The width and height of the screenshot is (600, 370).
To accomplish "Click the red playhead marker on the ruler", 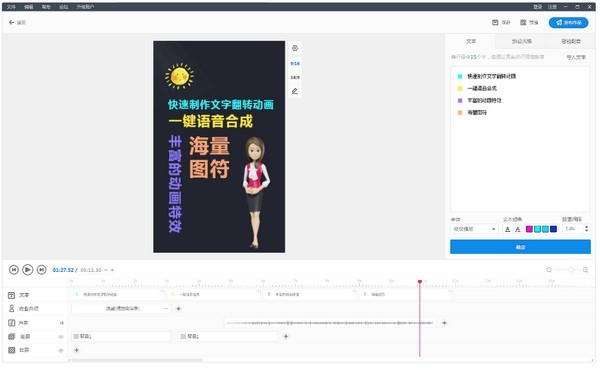I will (420, 282).
